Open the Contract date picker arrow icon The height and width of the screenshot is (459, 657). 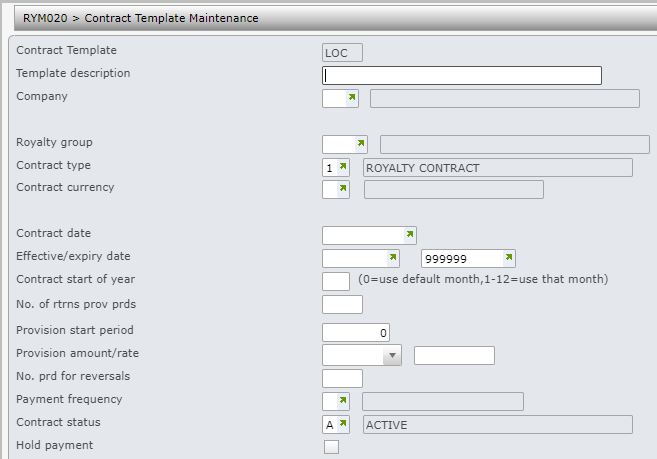[x=410, y=234]
